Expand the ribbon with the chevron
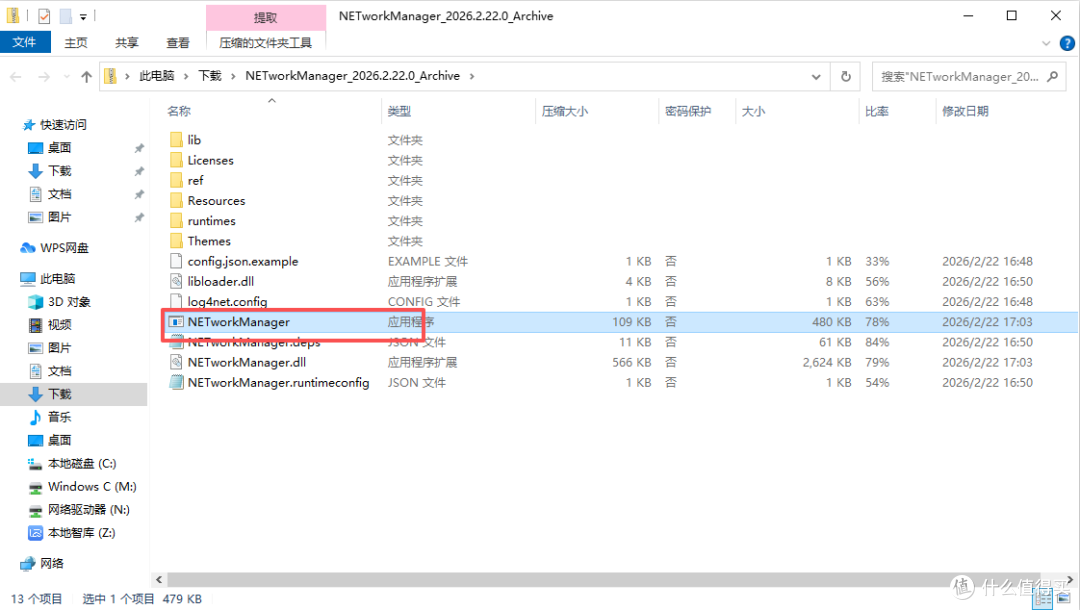Image resolution: width=1080 pixels, height=610 pixels. point(1046,43)
